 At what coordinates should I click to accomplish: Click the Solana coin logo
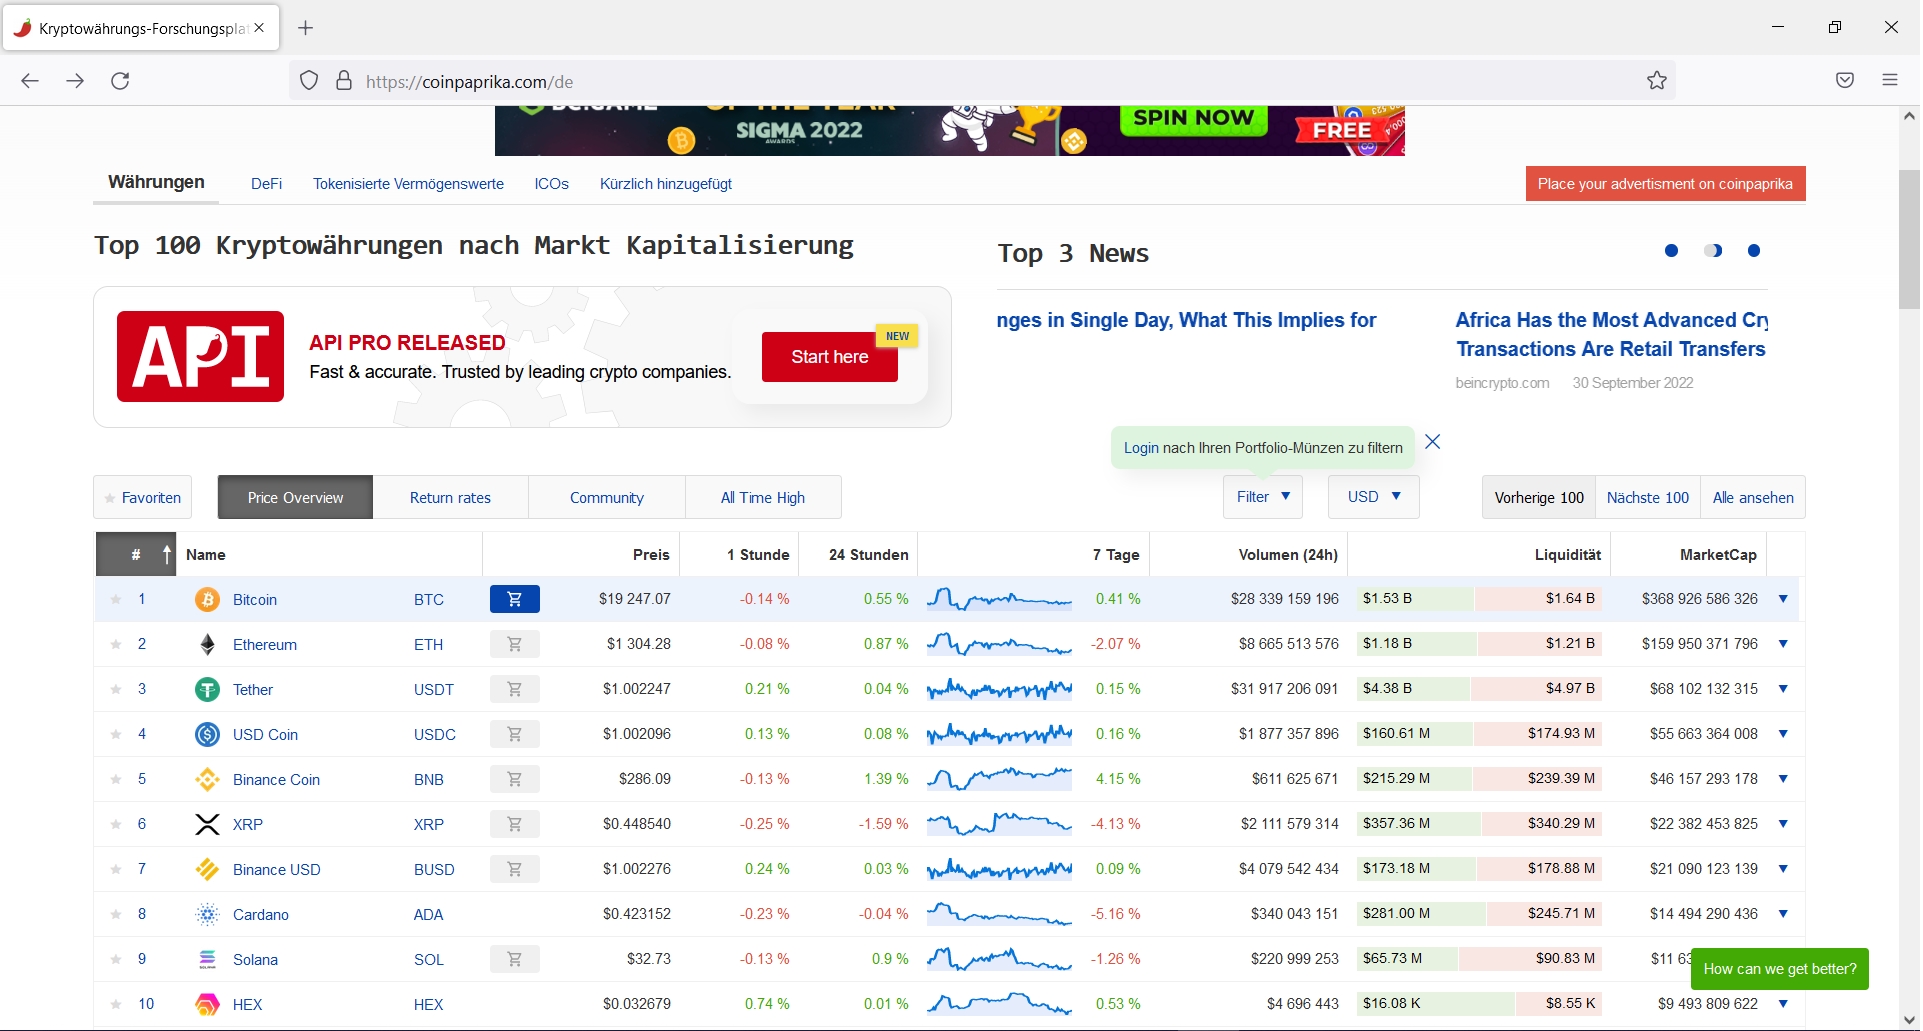tap(206, 959)
